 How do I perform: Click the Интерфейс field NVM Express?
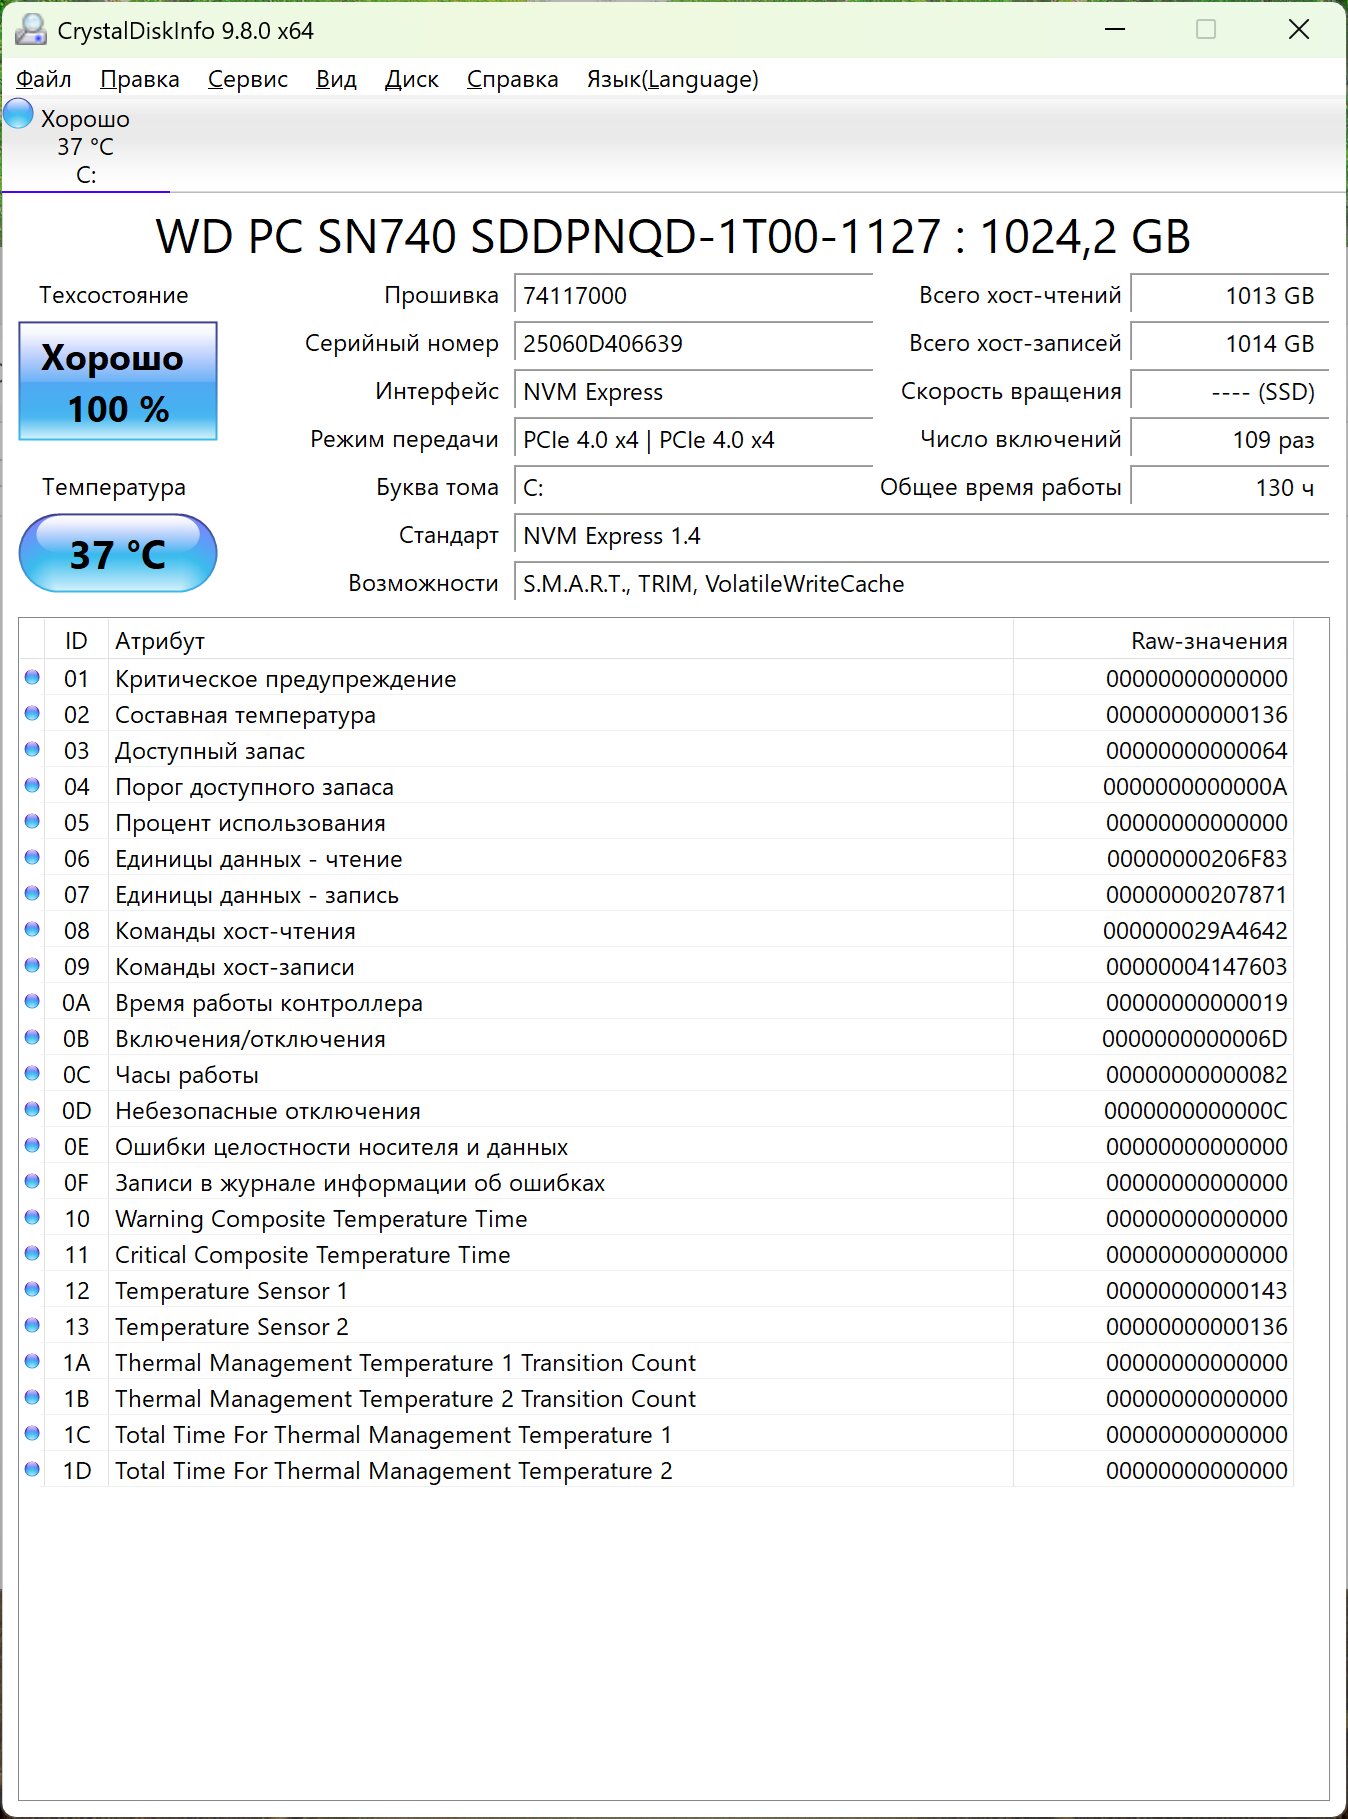coord(693,392)
